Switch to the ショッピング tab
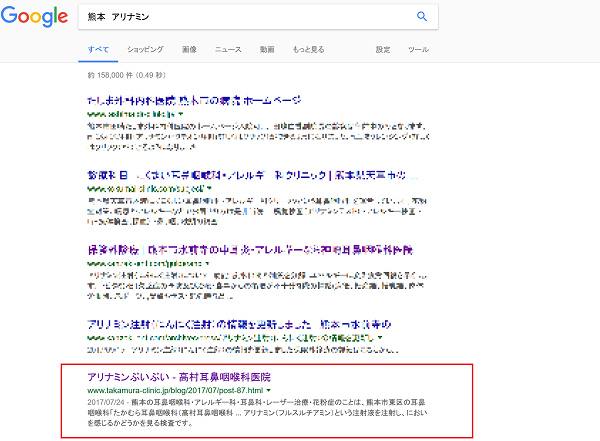600x441 pixels. pos(145,49)
